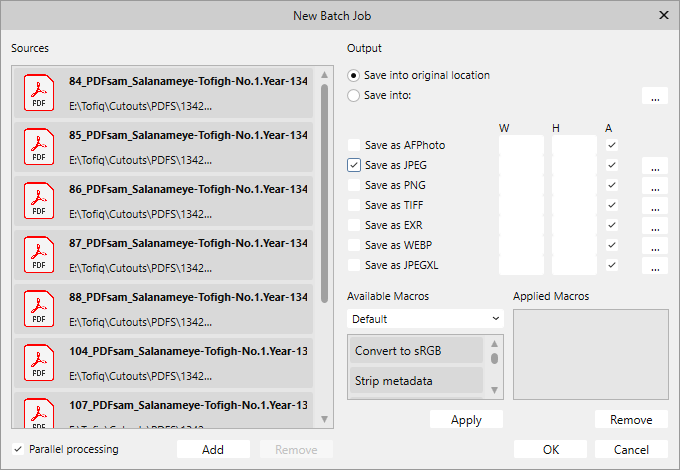Viewport: 680px width, 470px height.
Task: Close the New Batch Job dialog
Action: pyautogui.click(x=664, y=15)
